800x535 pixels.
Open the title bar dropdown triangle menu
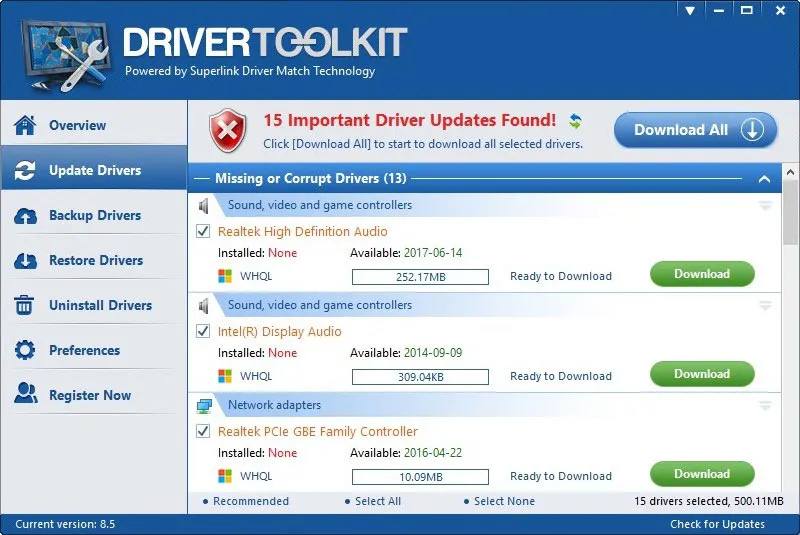click(x=690, y=11)
